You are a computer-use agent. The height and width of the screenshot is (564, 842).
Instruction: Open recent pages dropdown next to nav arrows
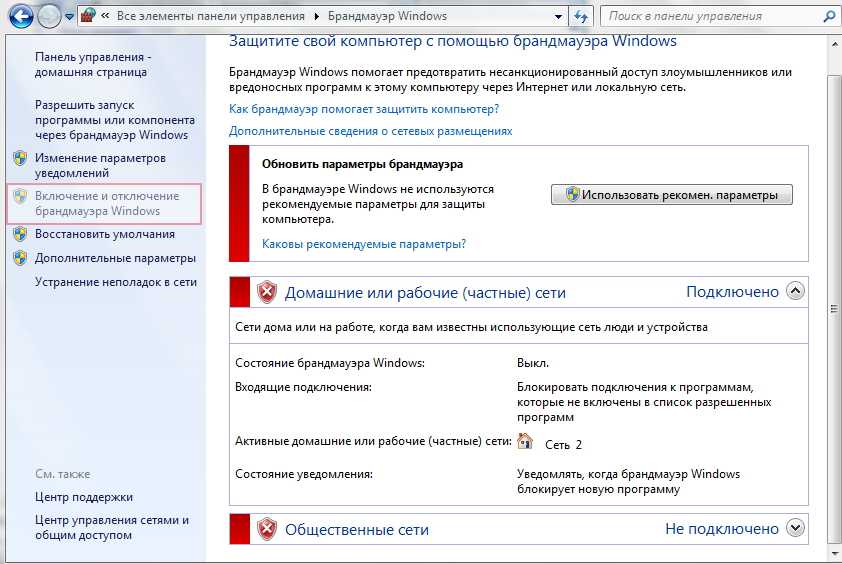tap(69, 17)
